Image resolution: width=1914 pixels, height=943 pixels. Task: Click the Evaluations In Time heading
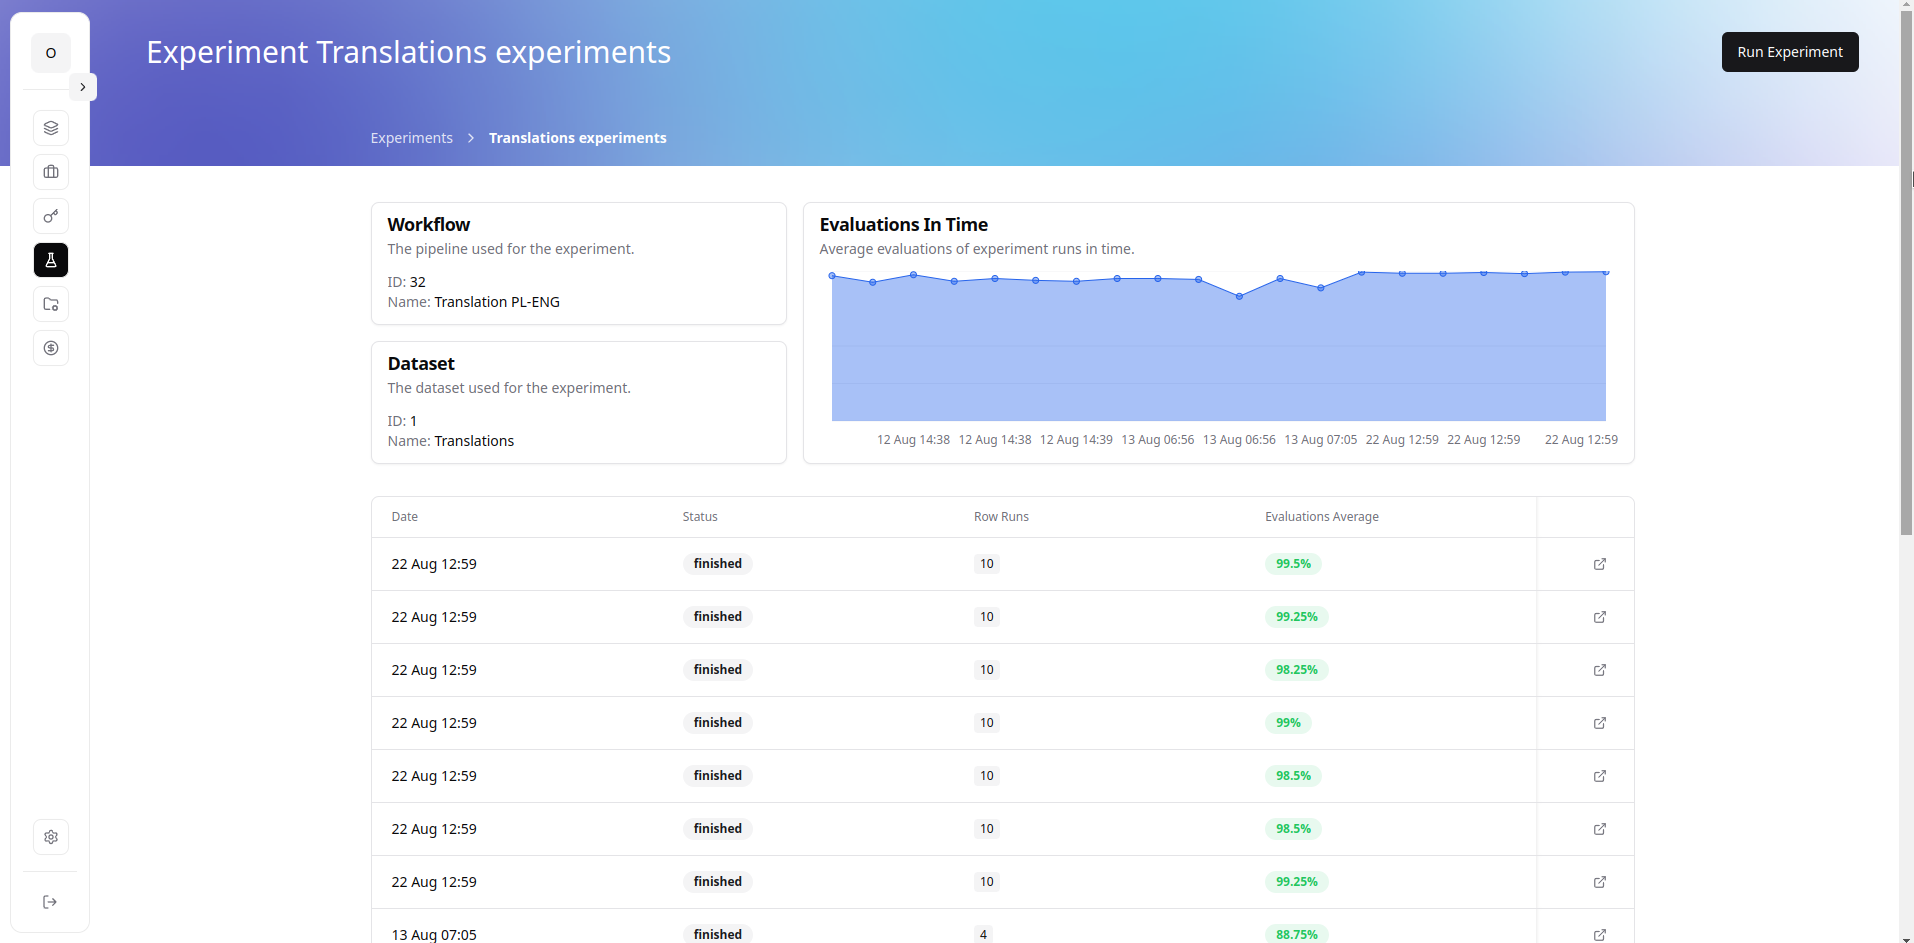tap(904, 225)
